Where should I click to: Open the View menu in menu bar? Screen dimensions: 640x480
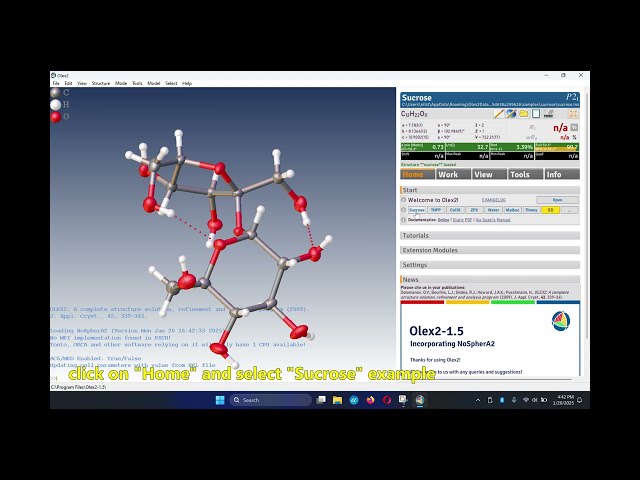tap(82, 83)
